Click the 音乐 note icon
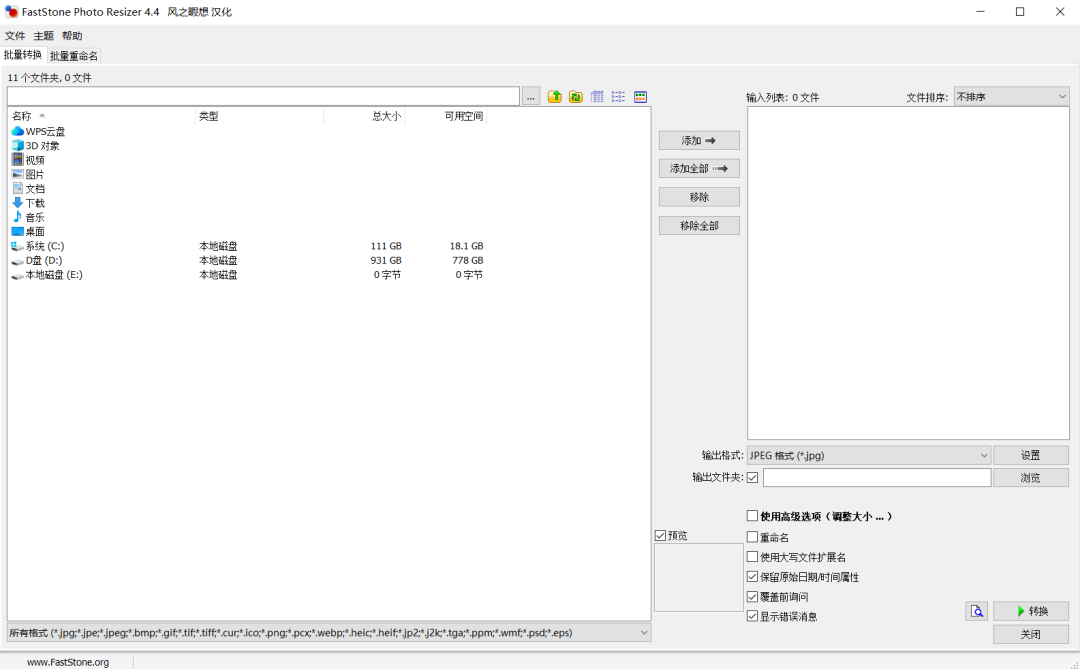This screenshot has width=1080, height=669. click(17, 217)
